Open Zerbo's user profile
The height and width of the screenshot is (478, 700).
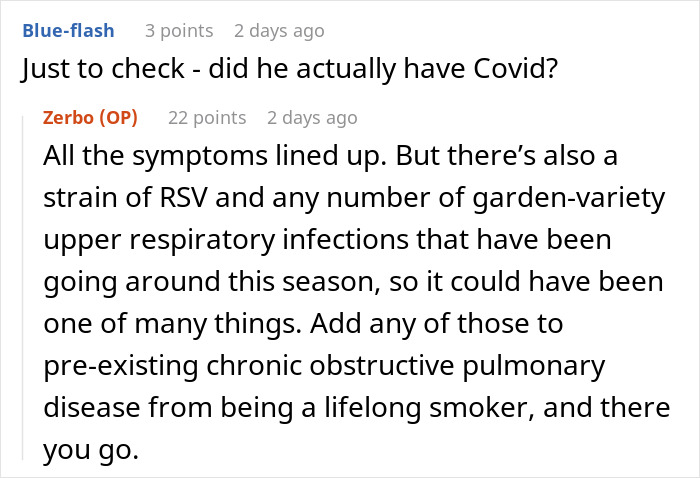pos(70,117)
